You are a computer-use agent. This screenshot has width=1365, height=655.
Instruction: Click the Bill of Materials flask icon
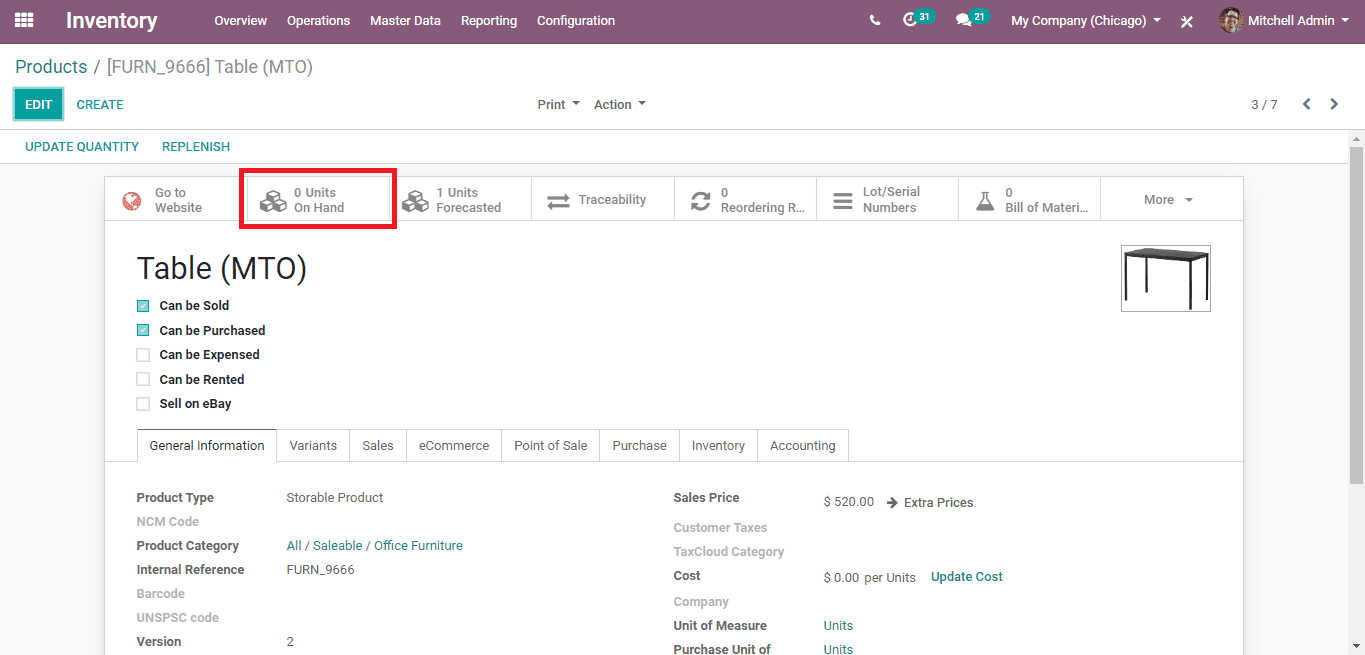point(985,201)
